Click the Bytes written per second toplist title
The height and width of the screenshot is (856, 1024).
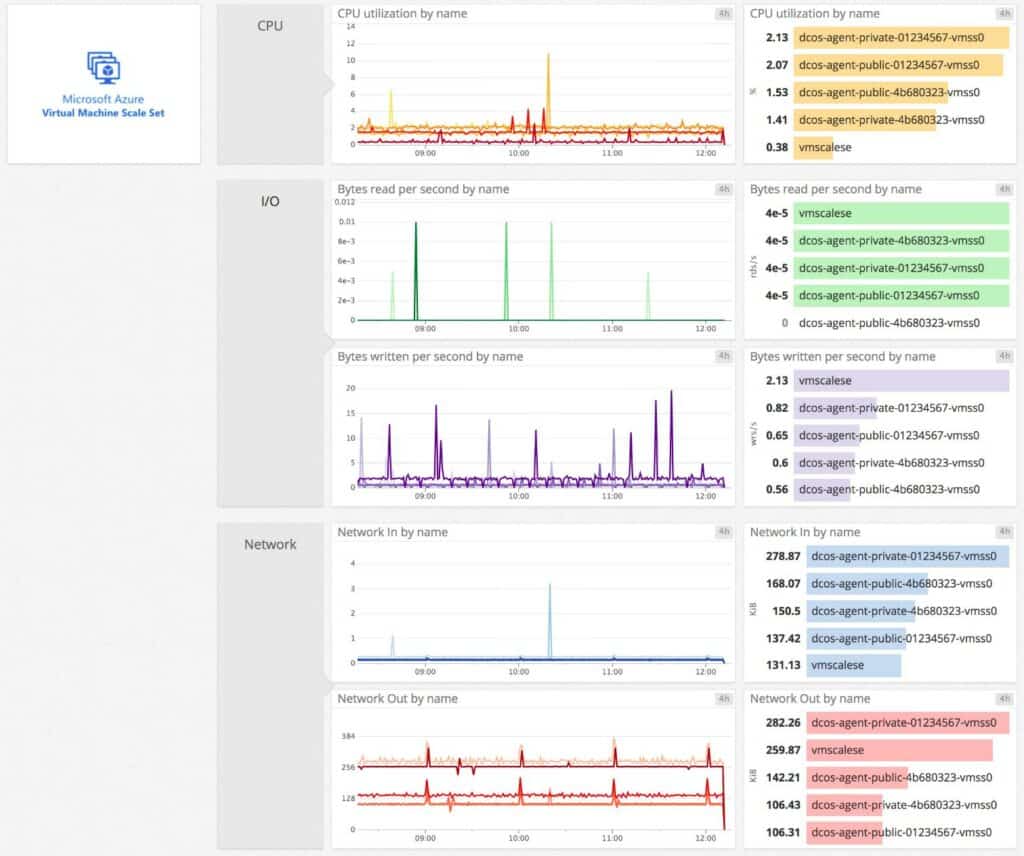pyautogui.click(x=842, y=357)
